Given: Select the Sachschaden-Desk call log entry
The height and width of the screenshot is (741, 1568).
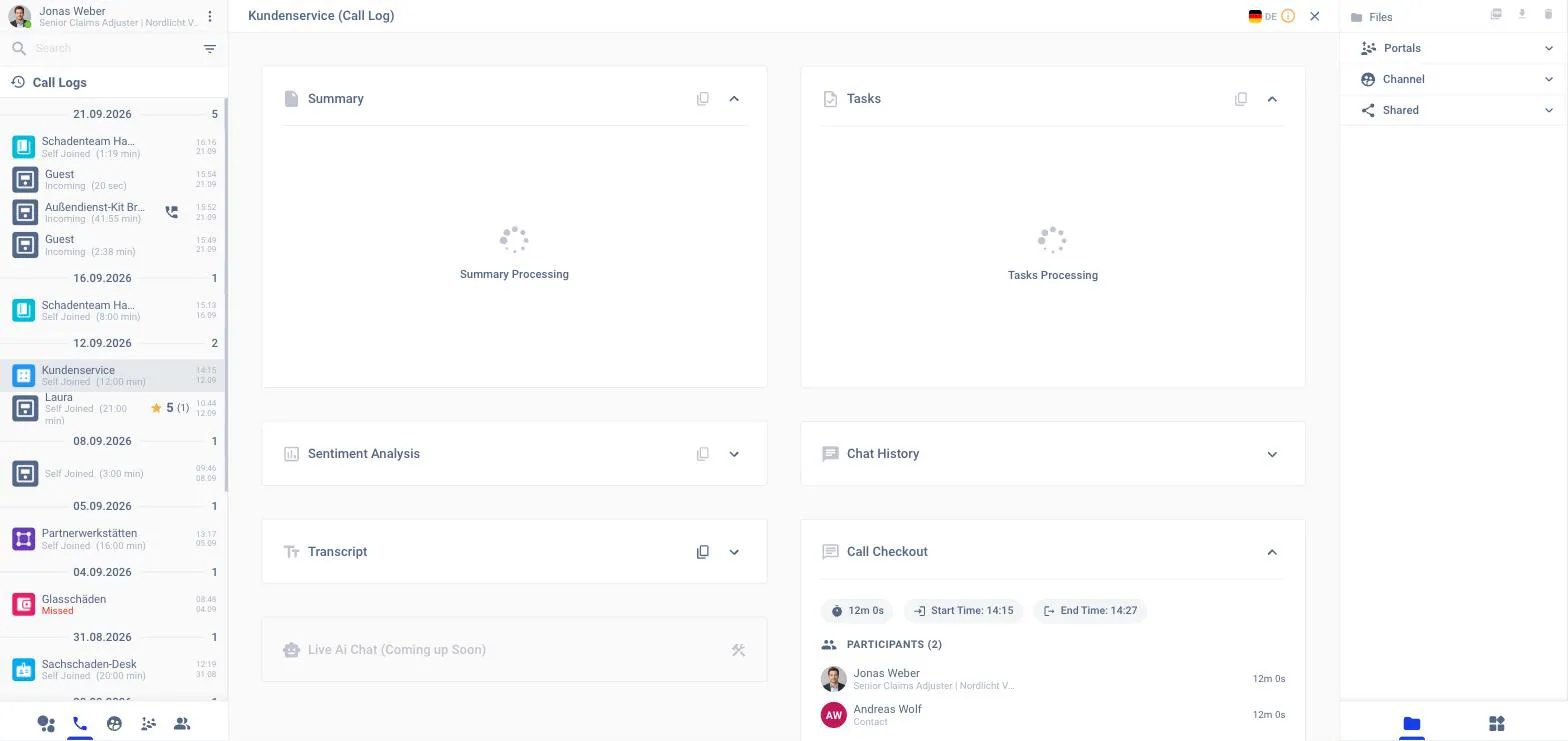Looking at the screenshot, I should (113, 669).
